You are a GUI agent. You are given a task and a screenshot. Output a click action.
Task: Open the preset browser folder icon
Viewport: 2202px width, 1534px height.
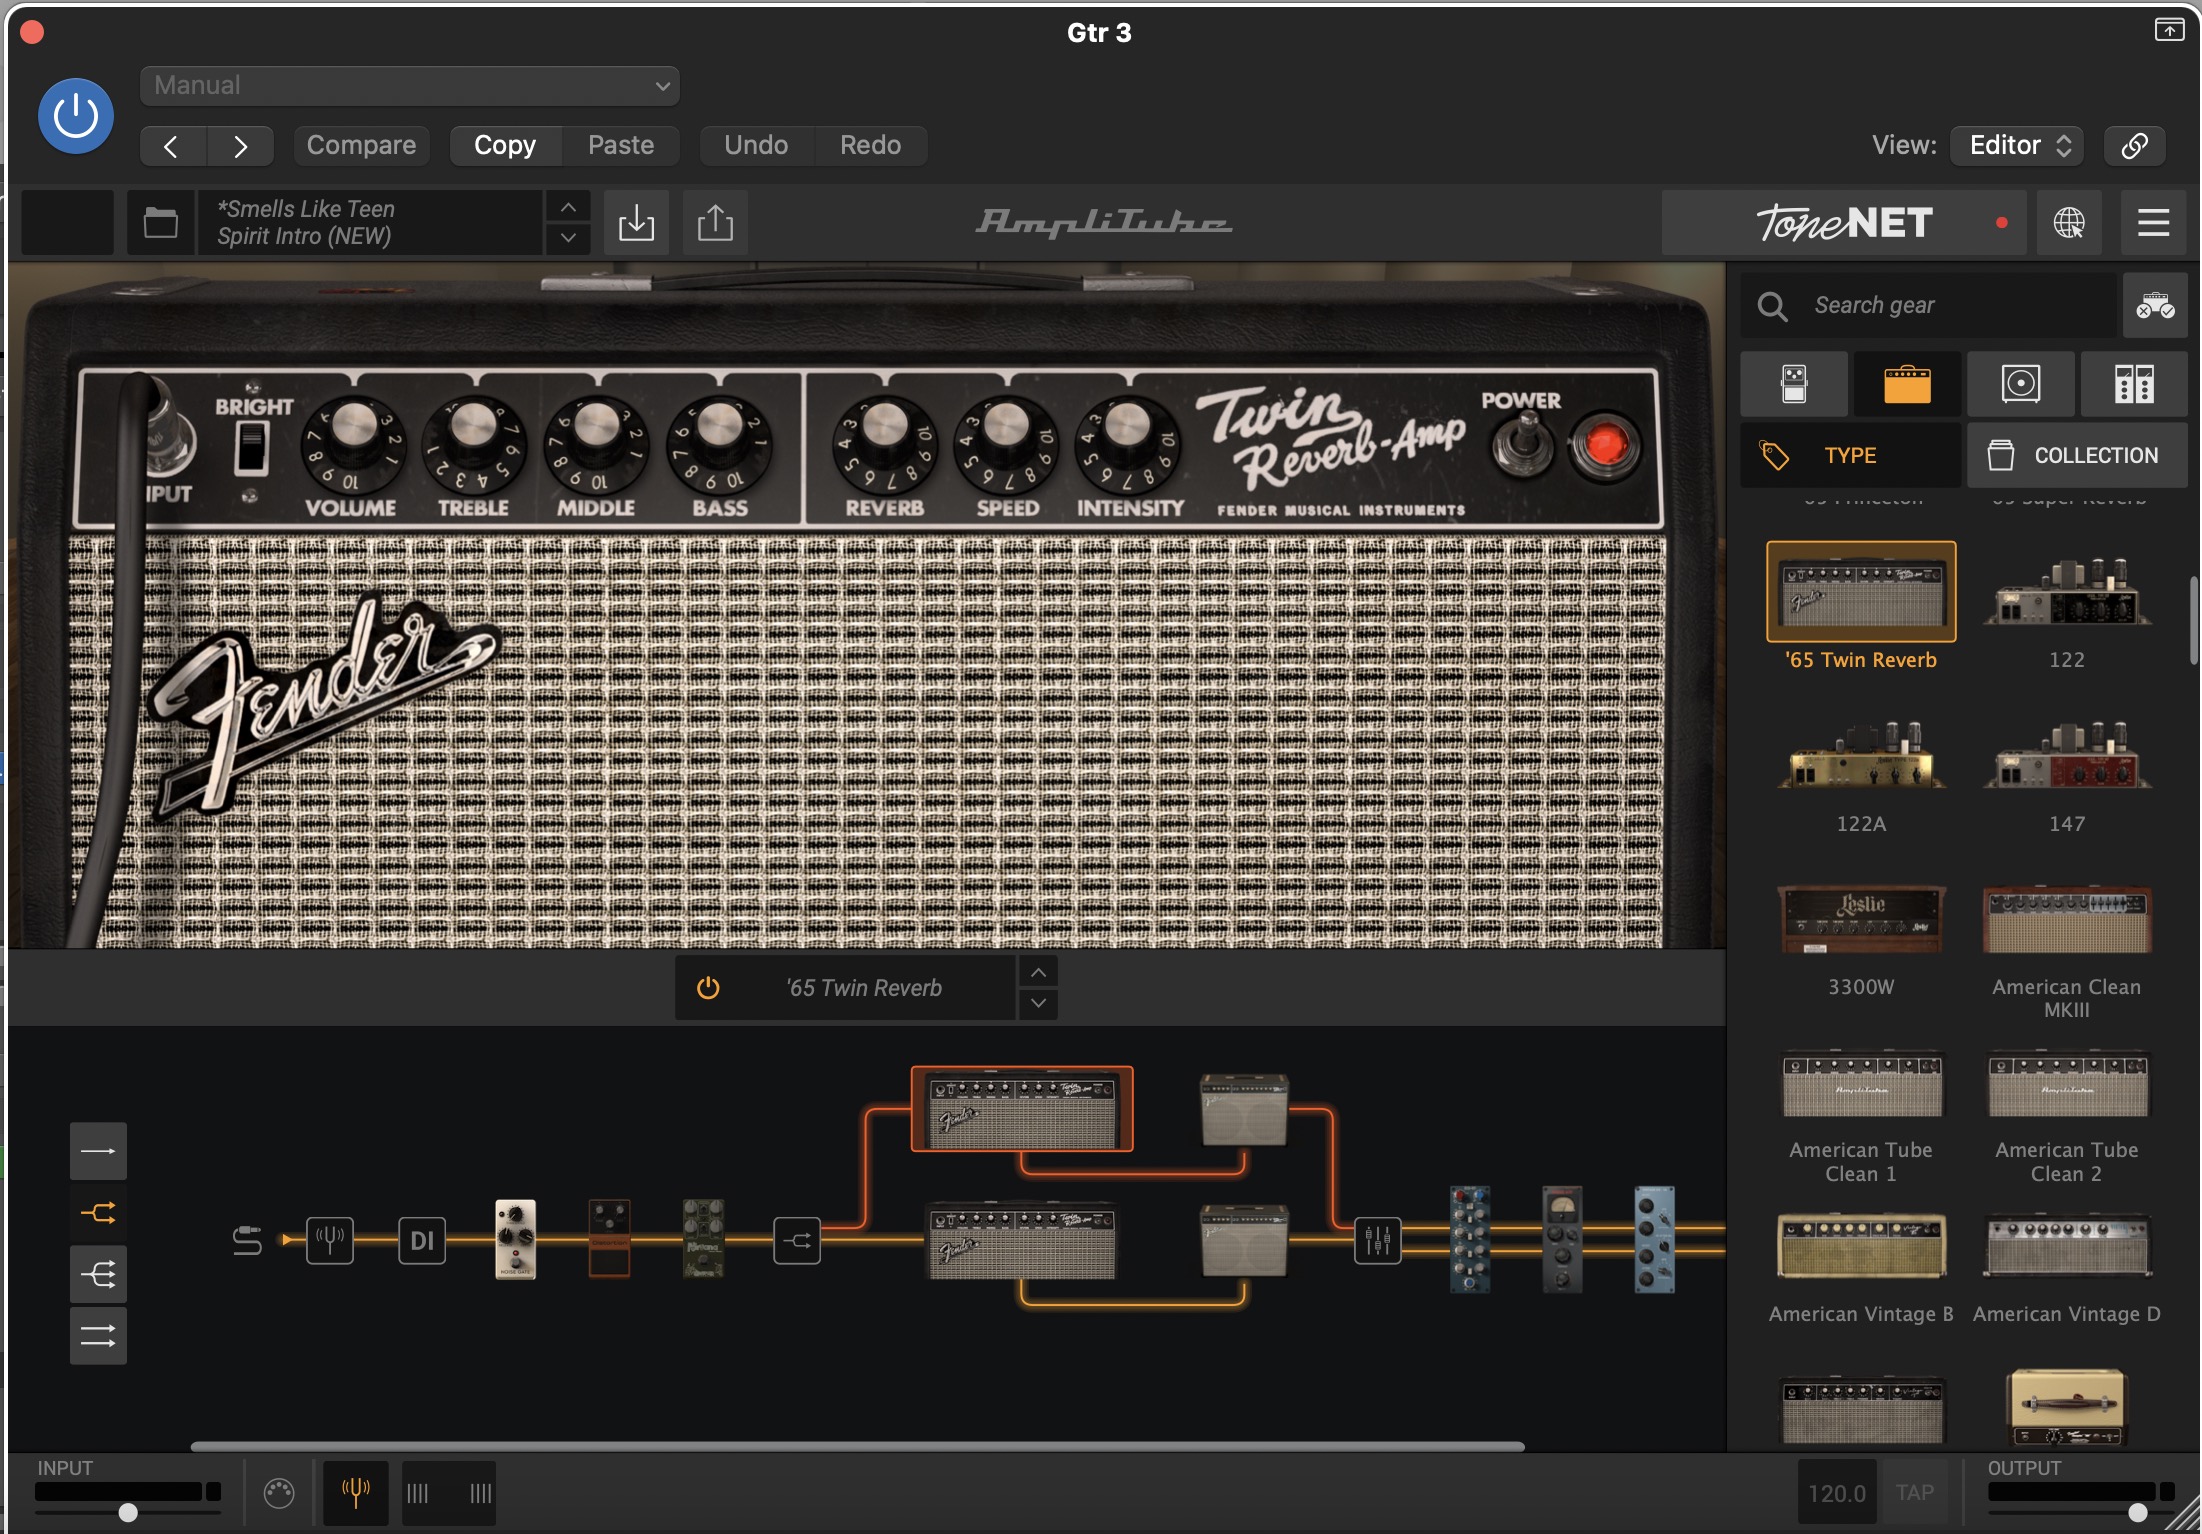160,223
